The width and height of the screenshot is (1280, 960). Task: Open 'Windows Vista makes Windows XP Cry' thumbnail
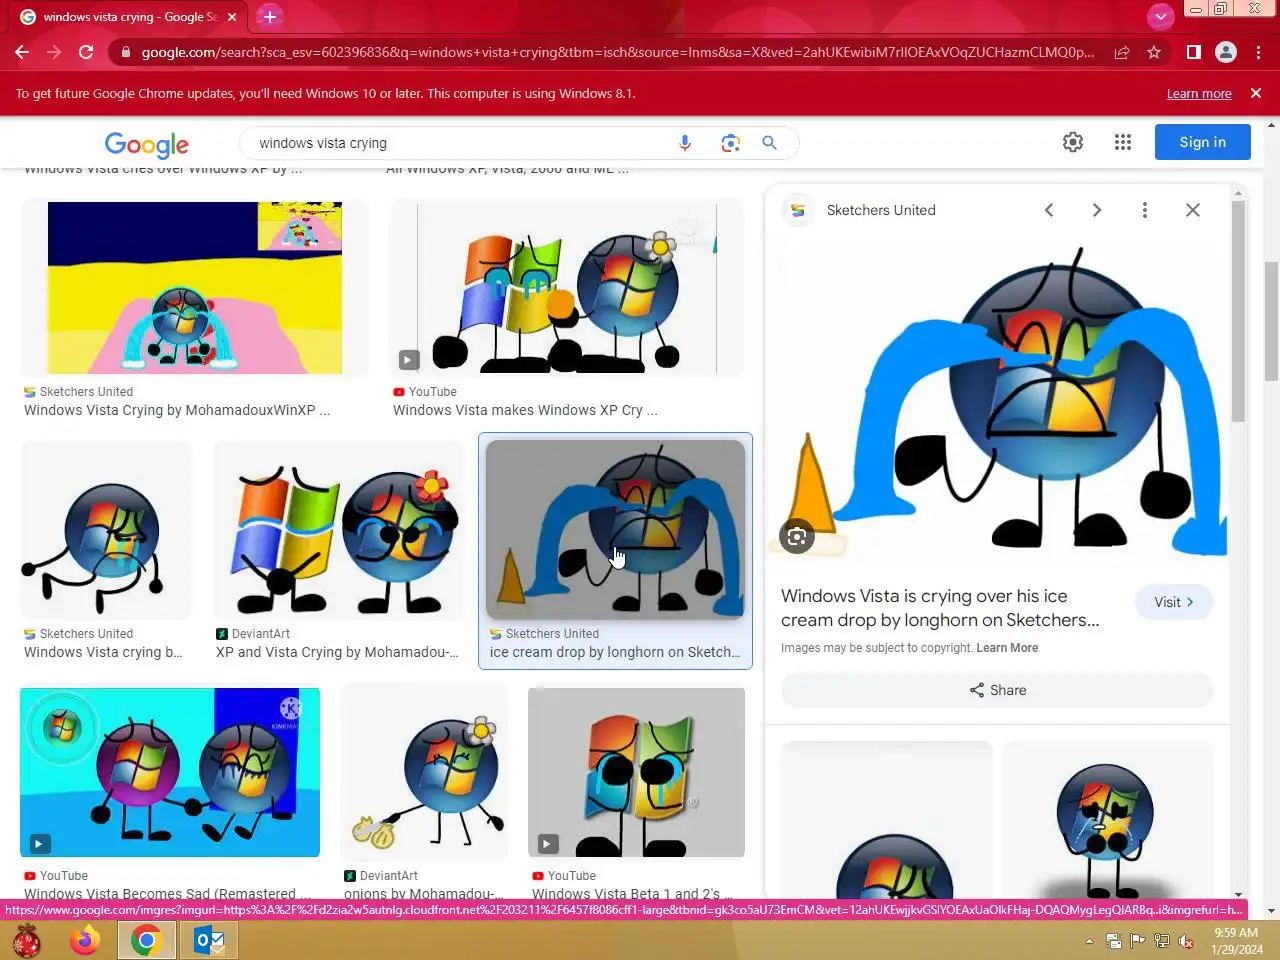click(x=567, y=288)
